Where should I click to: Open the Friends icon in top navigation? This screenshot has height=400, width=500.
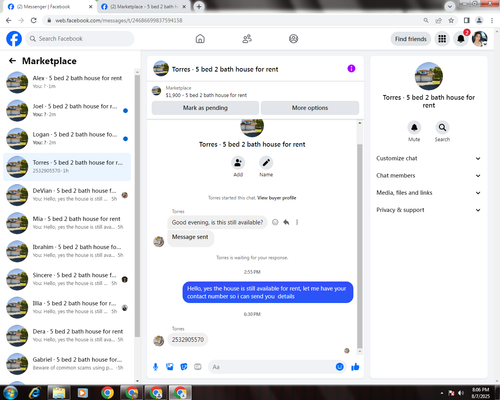(247, 39)
